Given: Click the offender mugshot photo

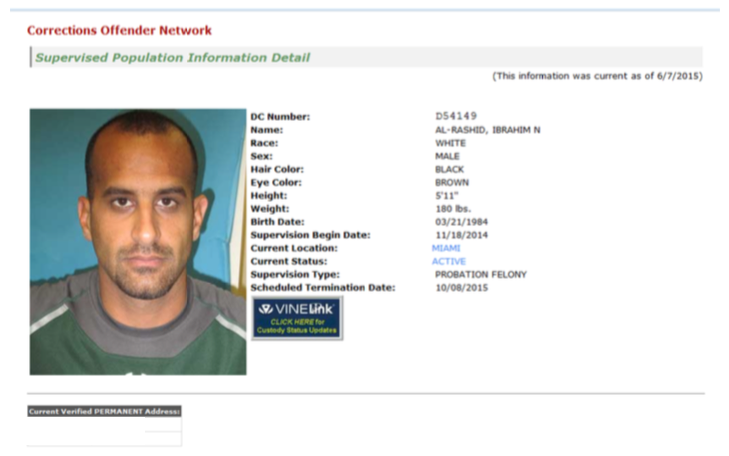Looking at the screenshot, I should click(x=138, y=242).
